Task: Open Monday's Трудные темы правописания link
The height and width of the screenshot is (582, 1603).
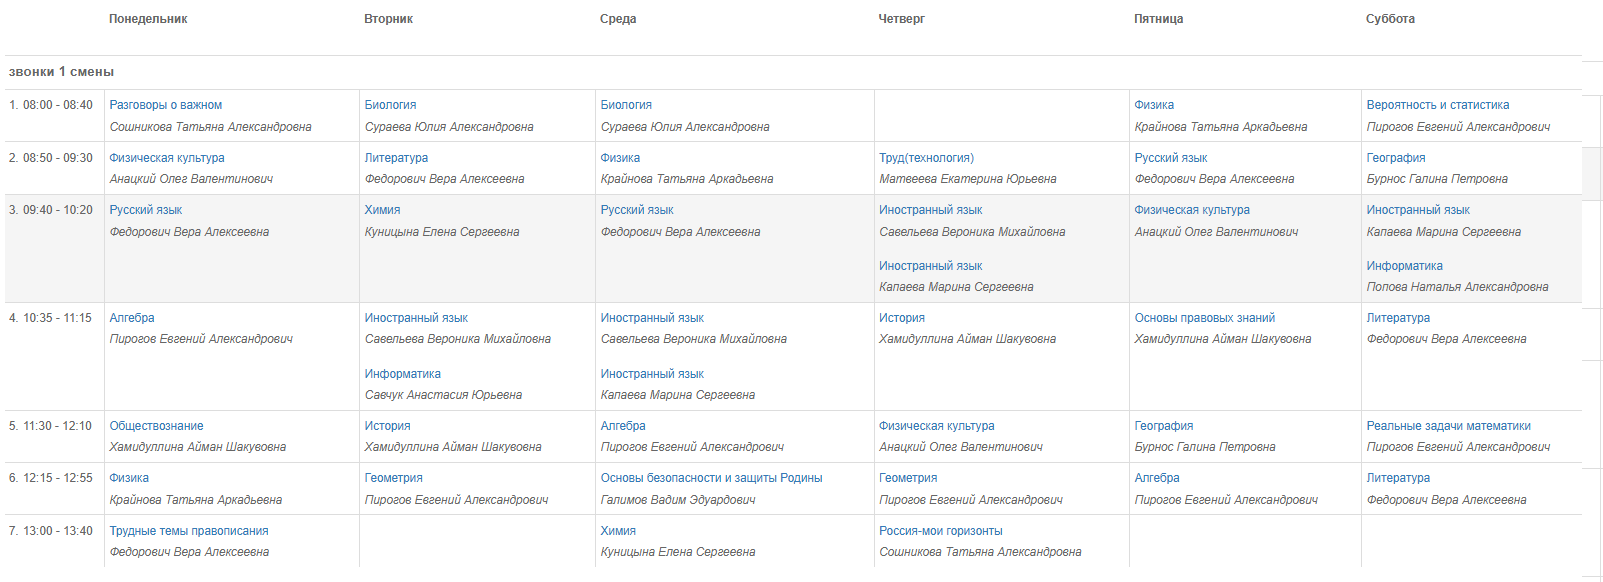Action: pos(189,531)
